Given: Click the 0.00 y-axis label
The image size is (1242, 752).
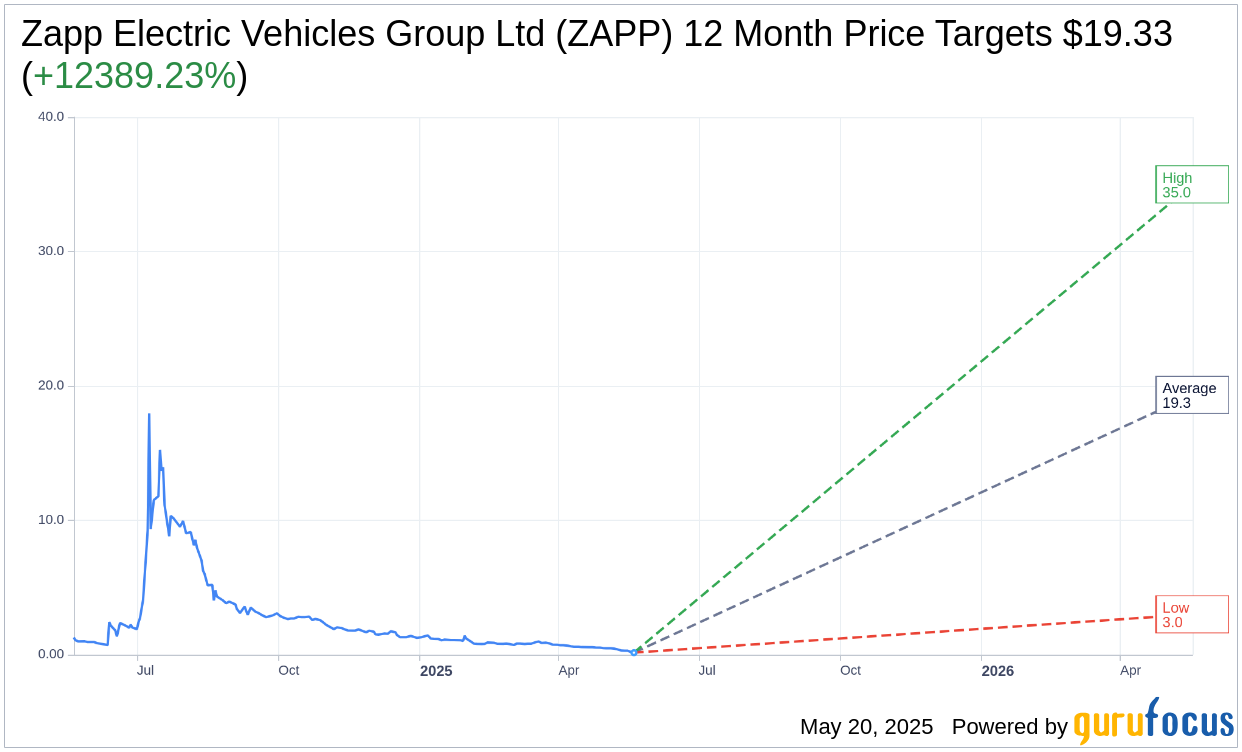Looking at the screenshot, I should coord(51,655).
